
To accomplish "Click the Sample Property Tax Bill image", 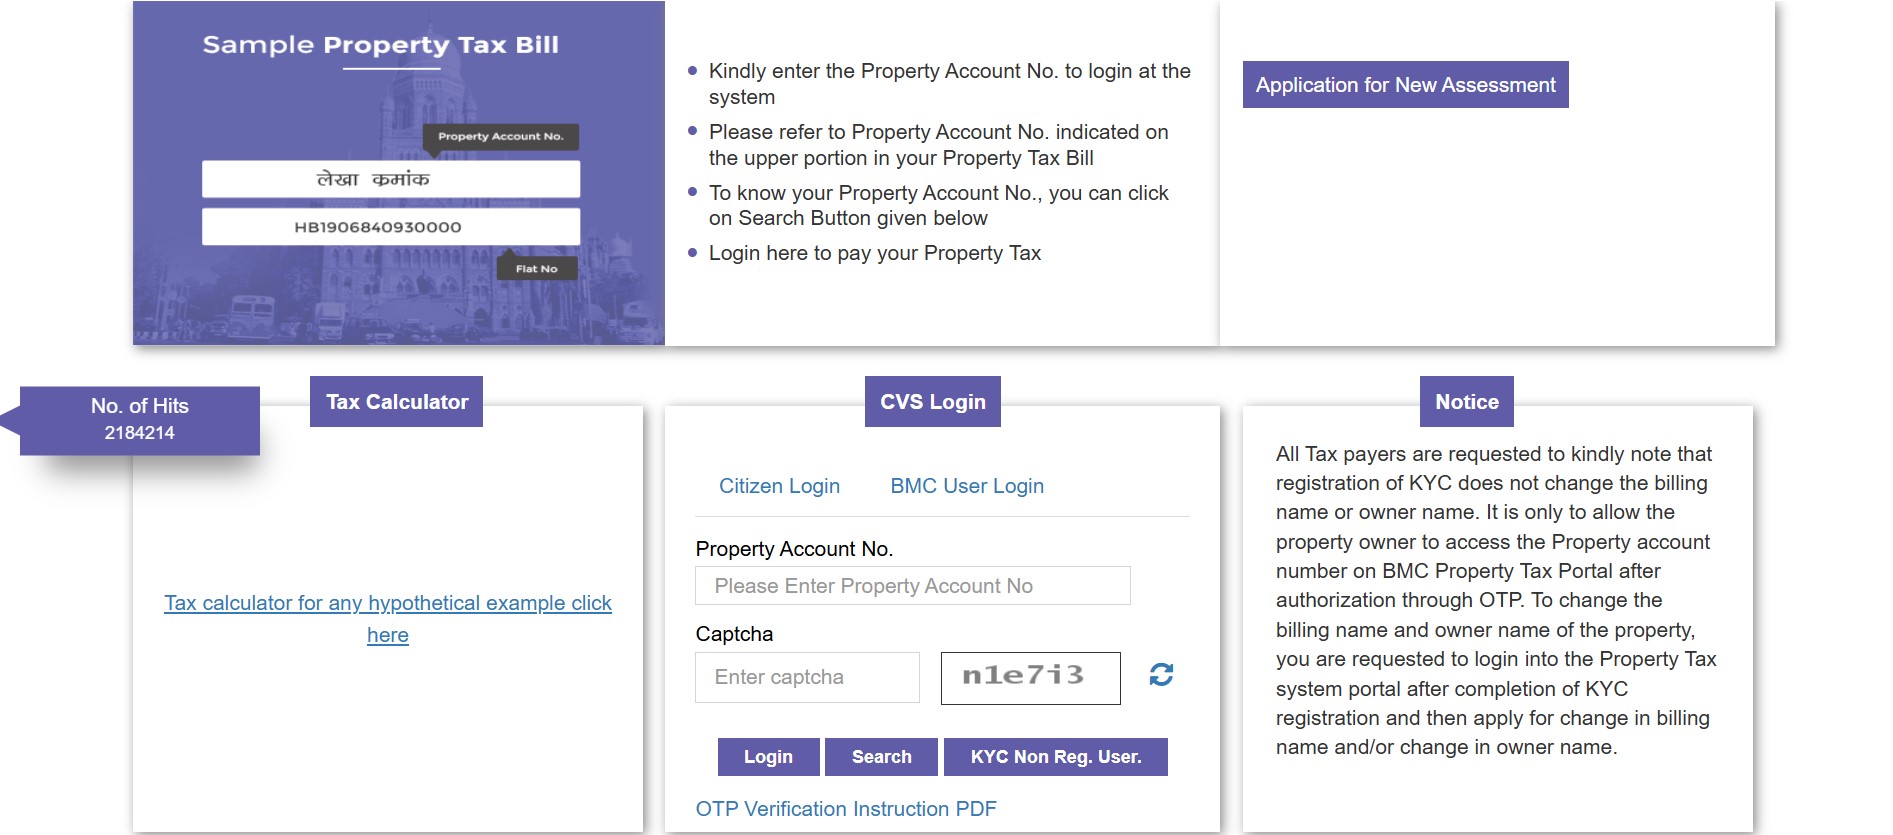I will pyautogui.click(x=398, y=172).
